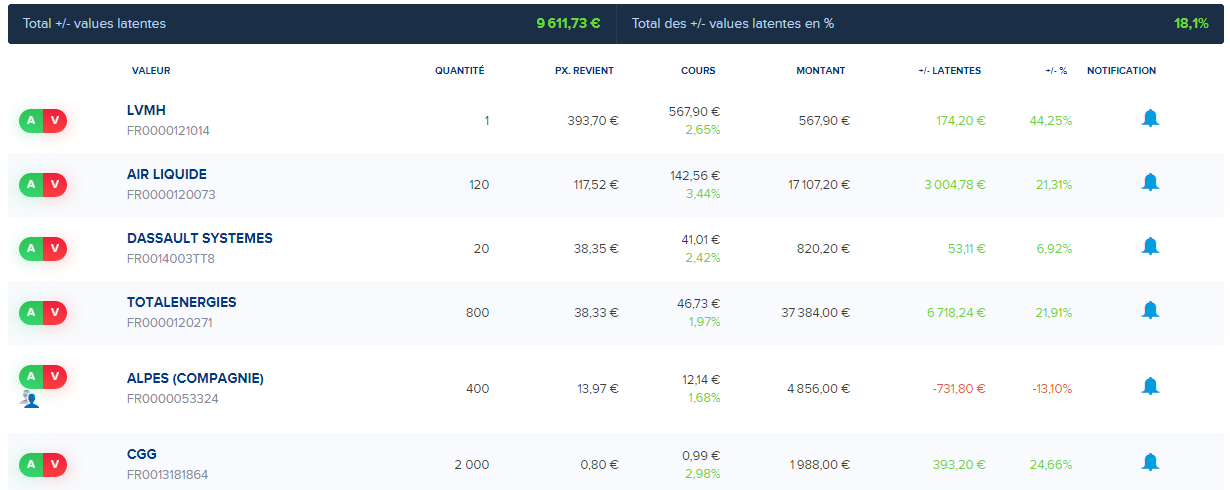Open the TotalEnergies notification bell
The image size is (1230, 490).
point(1150,311)
